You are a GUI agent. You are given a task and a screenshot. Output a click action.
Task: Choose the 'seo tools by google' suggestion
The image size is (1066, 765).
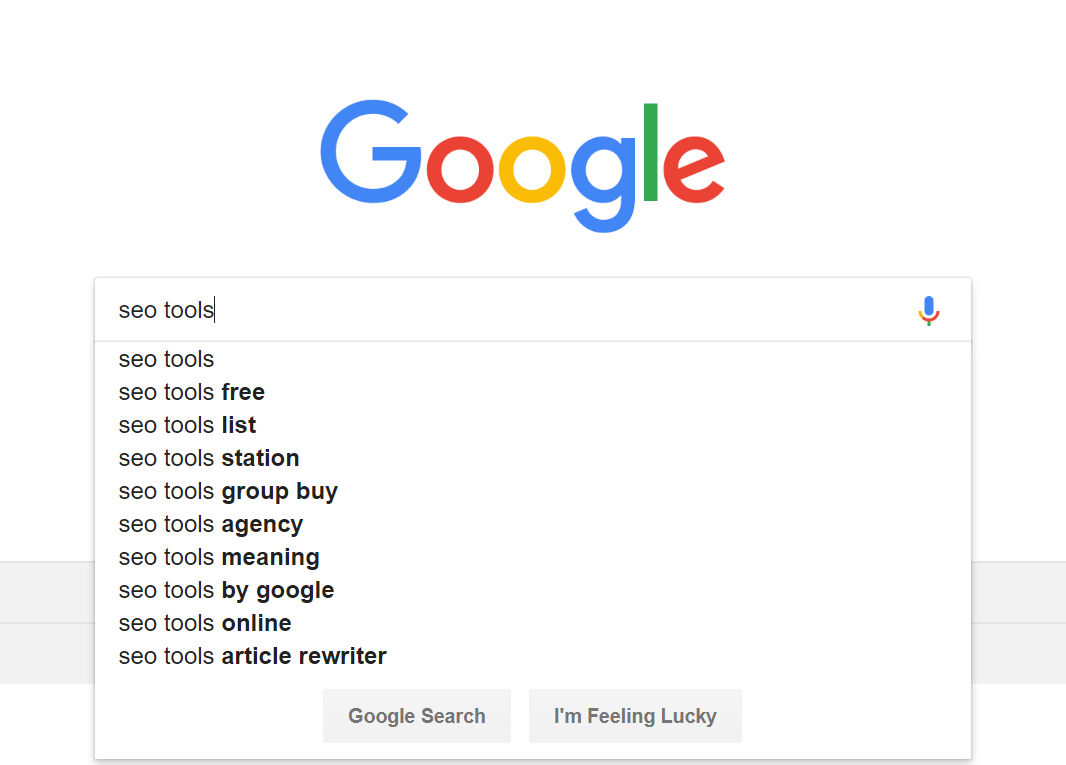pyautogui.click(x=533, y=590)
